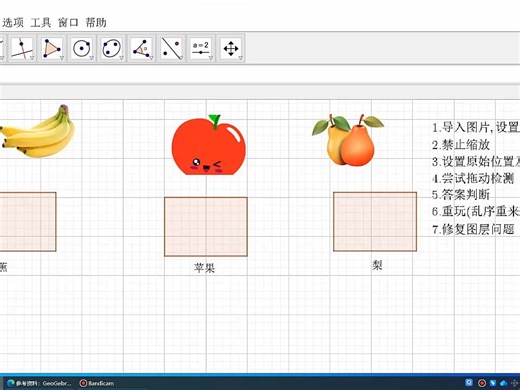Click the red apple image
This screenshot has width=520, height=390.
click(x=209, y=146)
